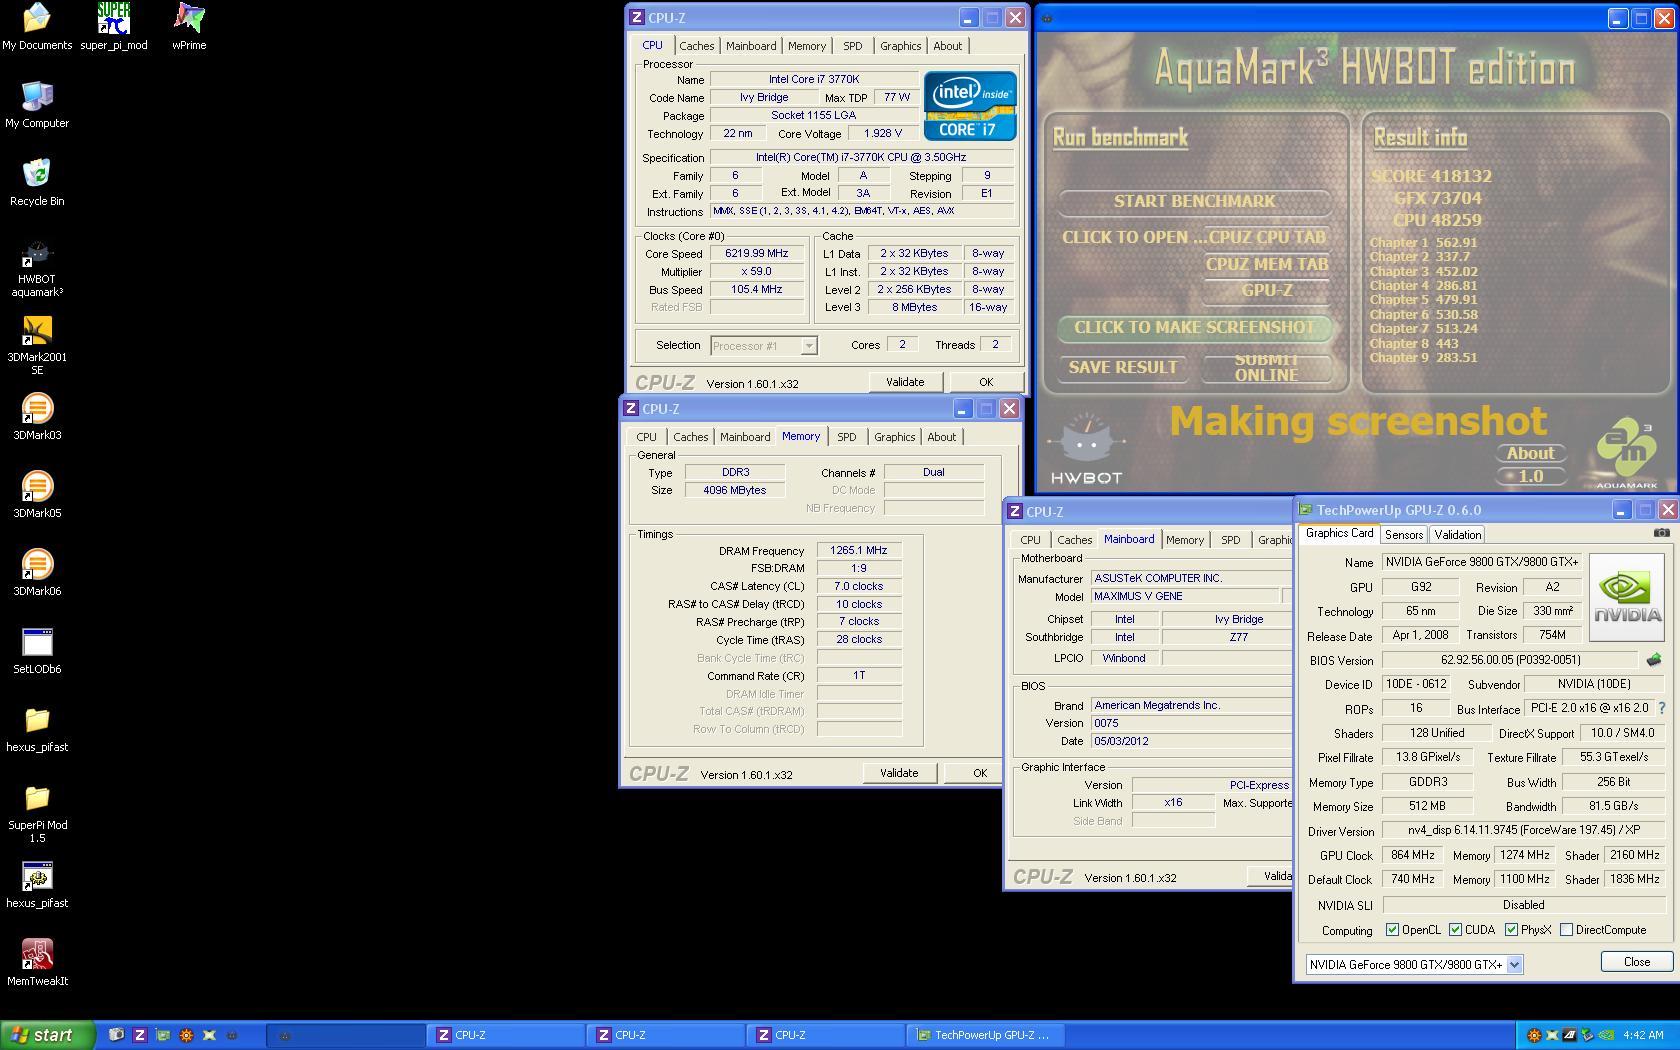
Task: Click the AquaMark3 logo in benchmark window
Action: [1626, 453]
